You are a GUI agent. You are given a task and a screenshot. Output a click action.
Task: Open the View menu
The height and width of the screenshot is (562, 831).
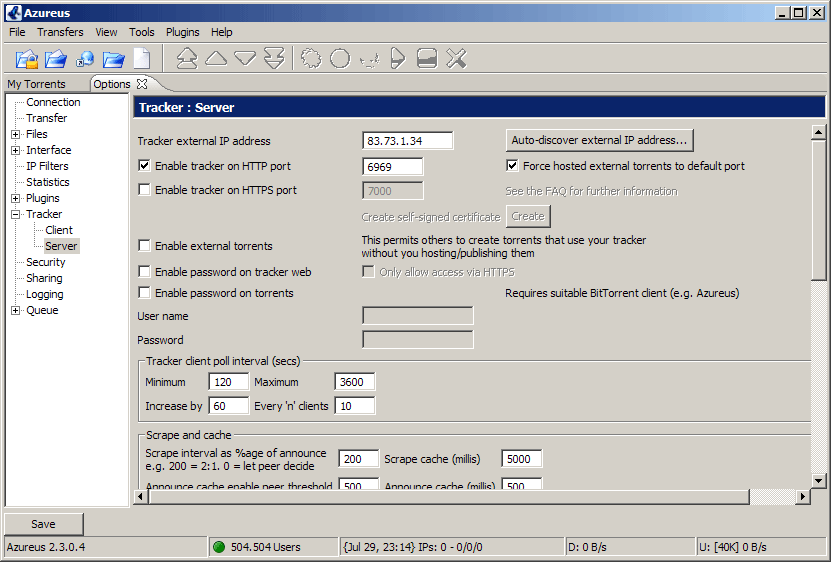[106, 32]
